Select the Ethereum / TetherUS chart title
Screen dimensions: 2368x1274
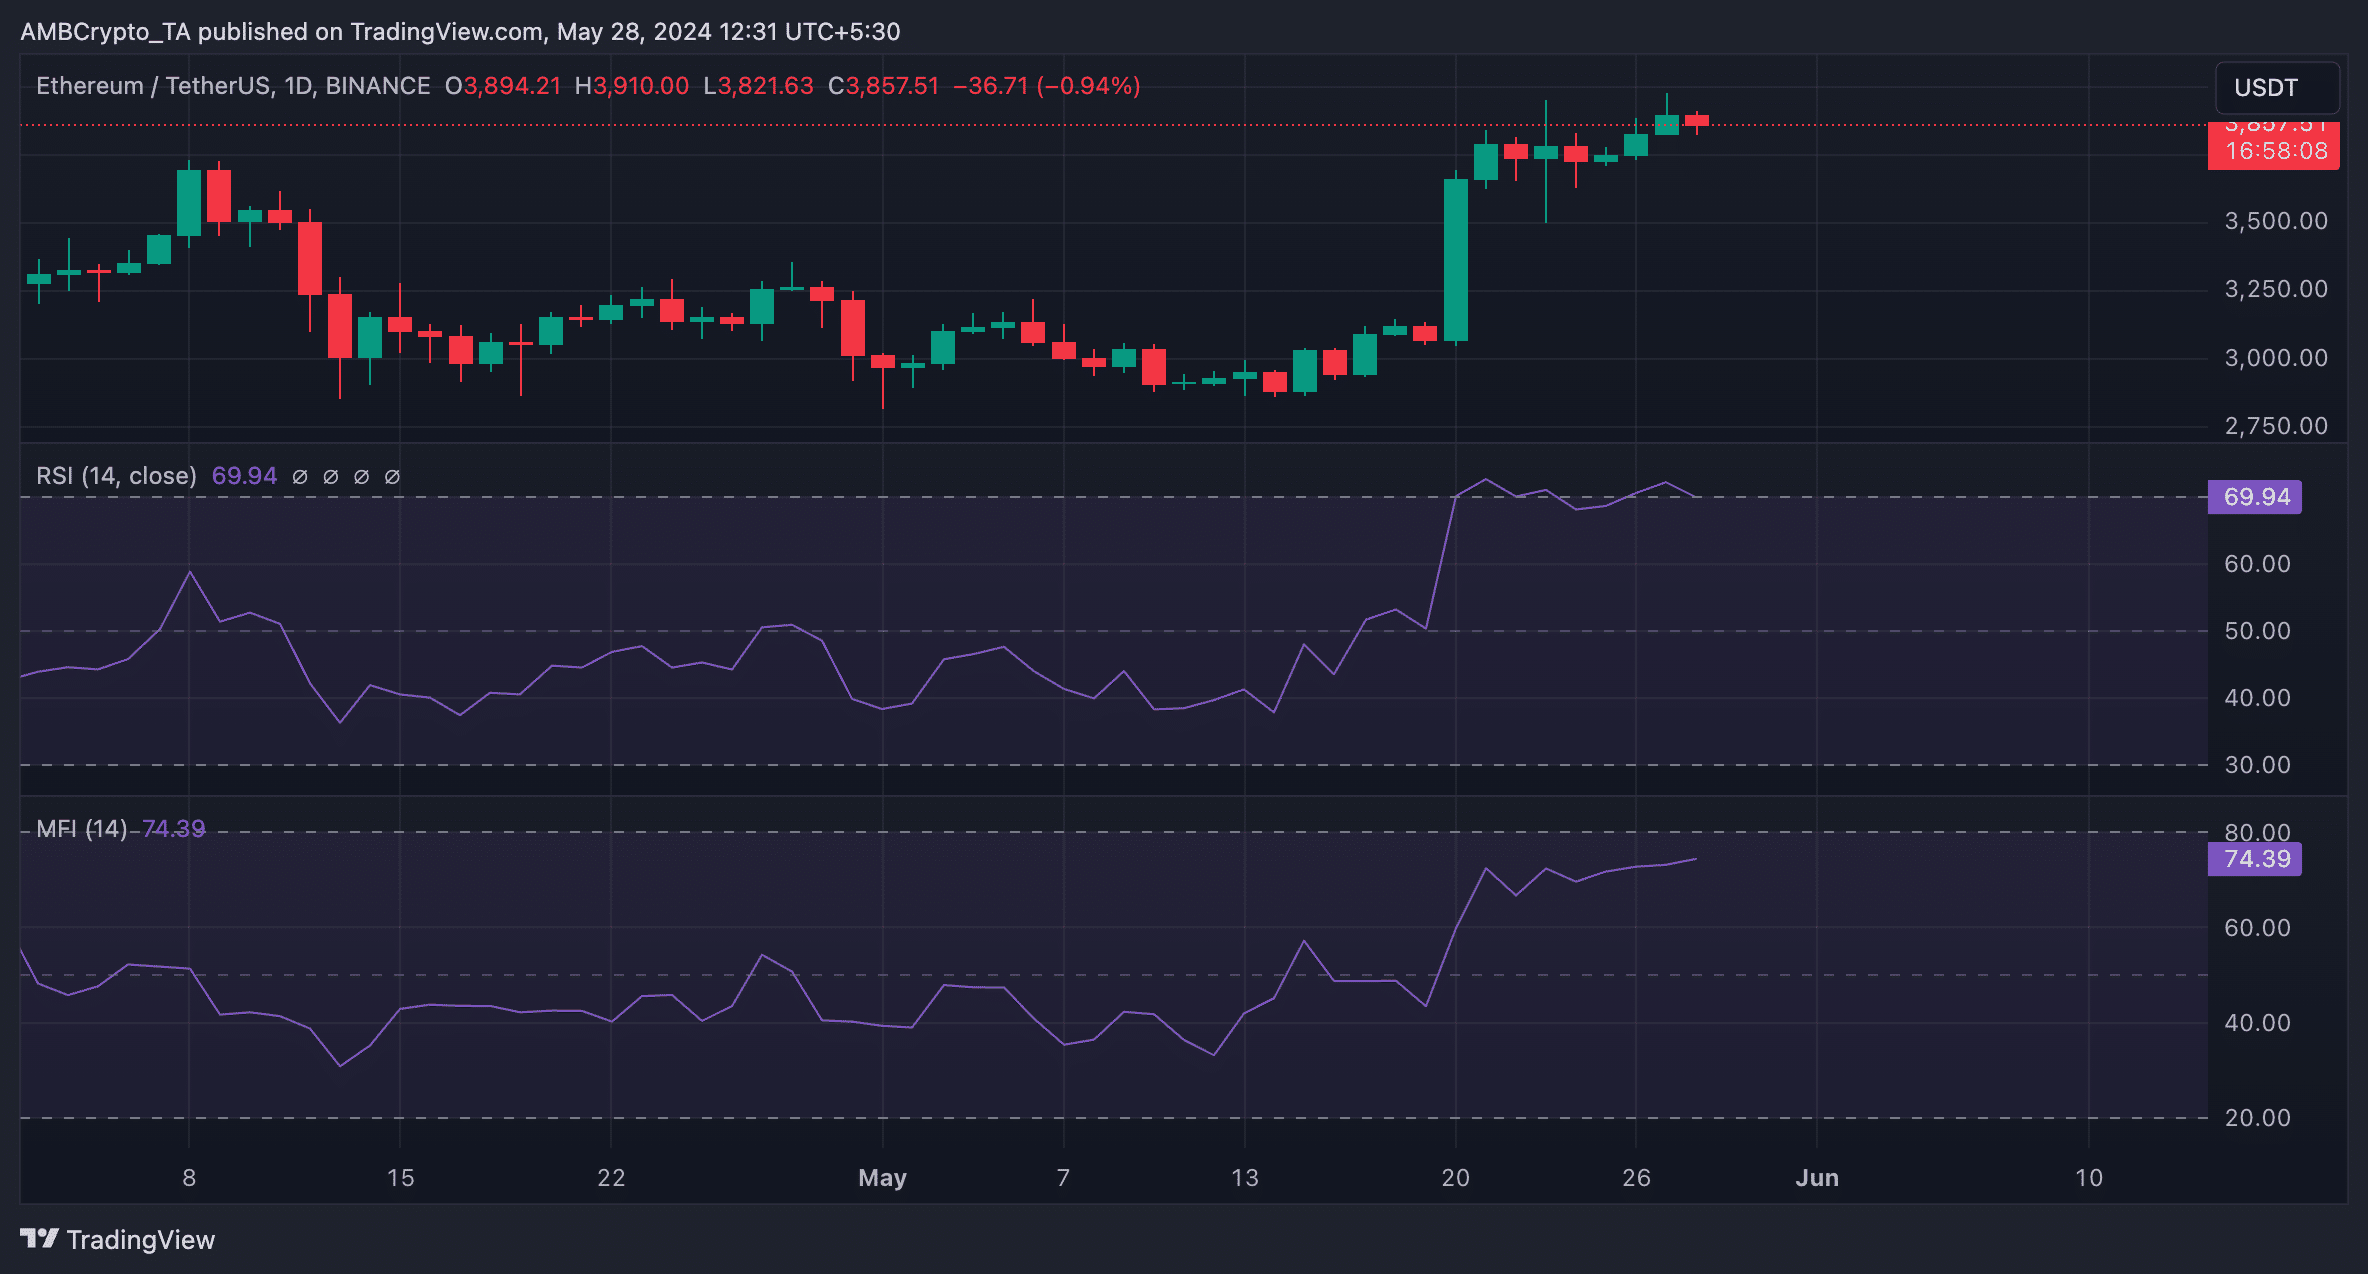(233, 86)
